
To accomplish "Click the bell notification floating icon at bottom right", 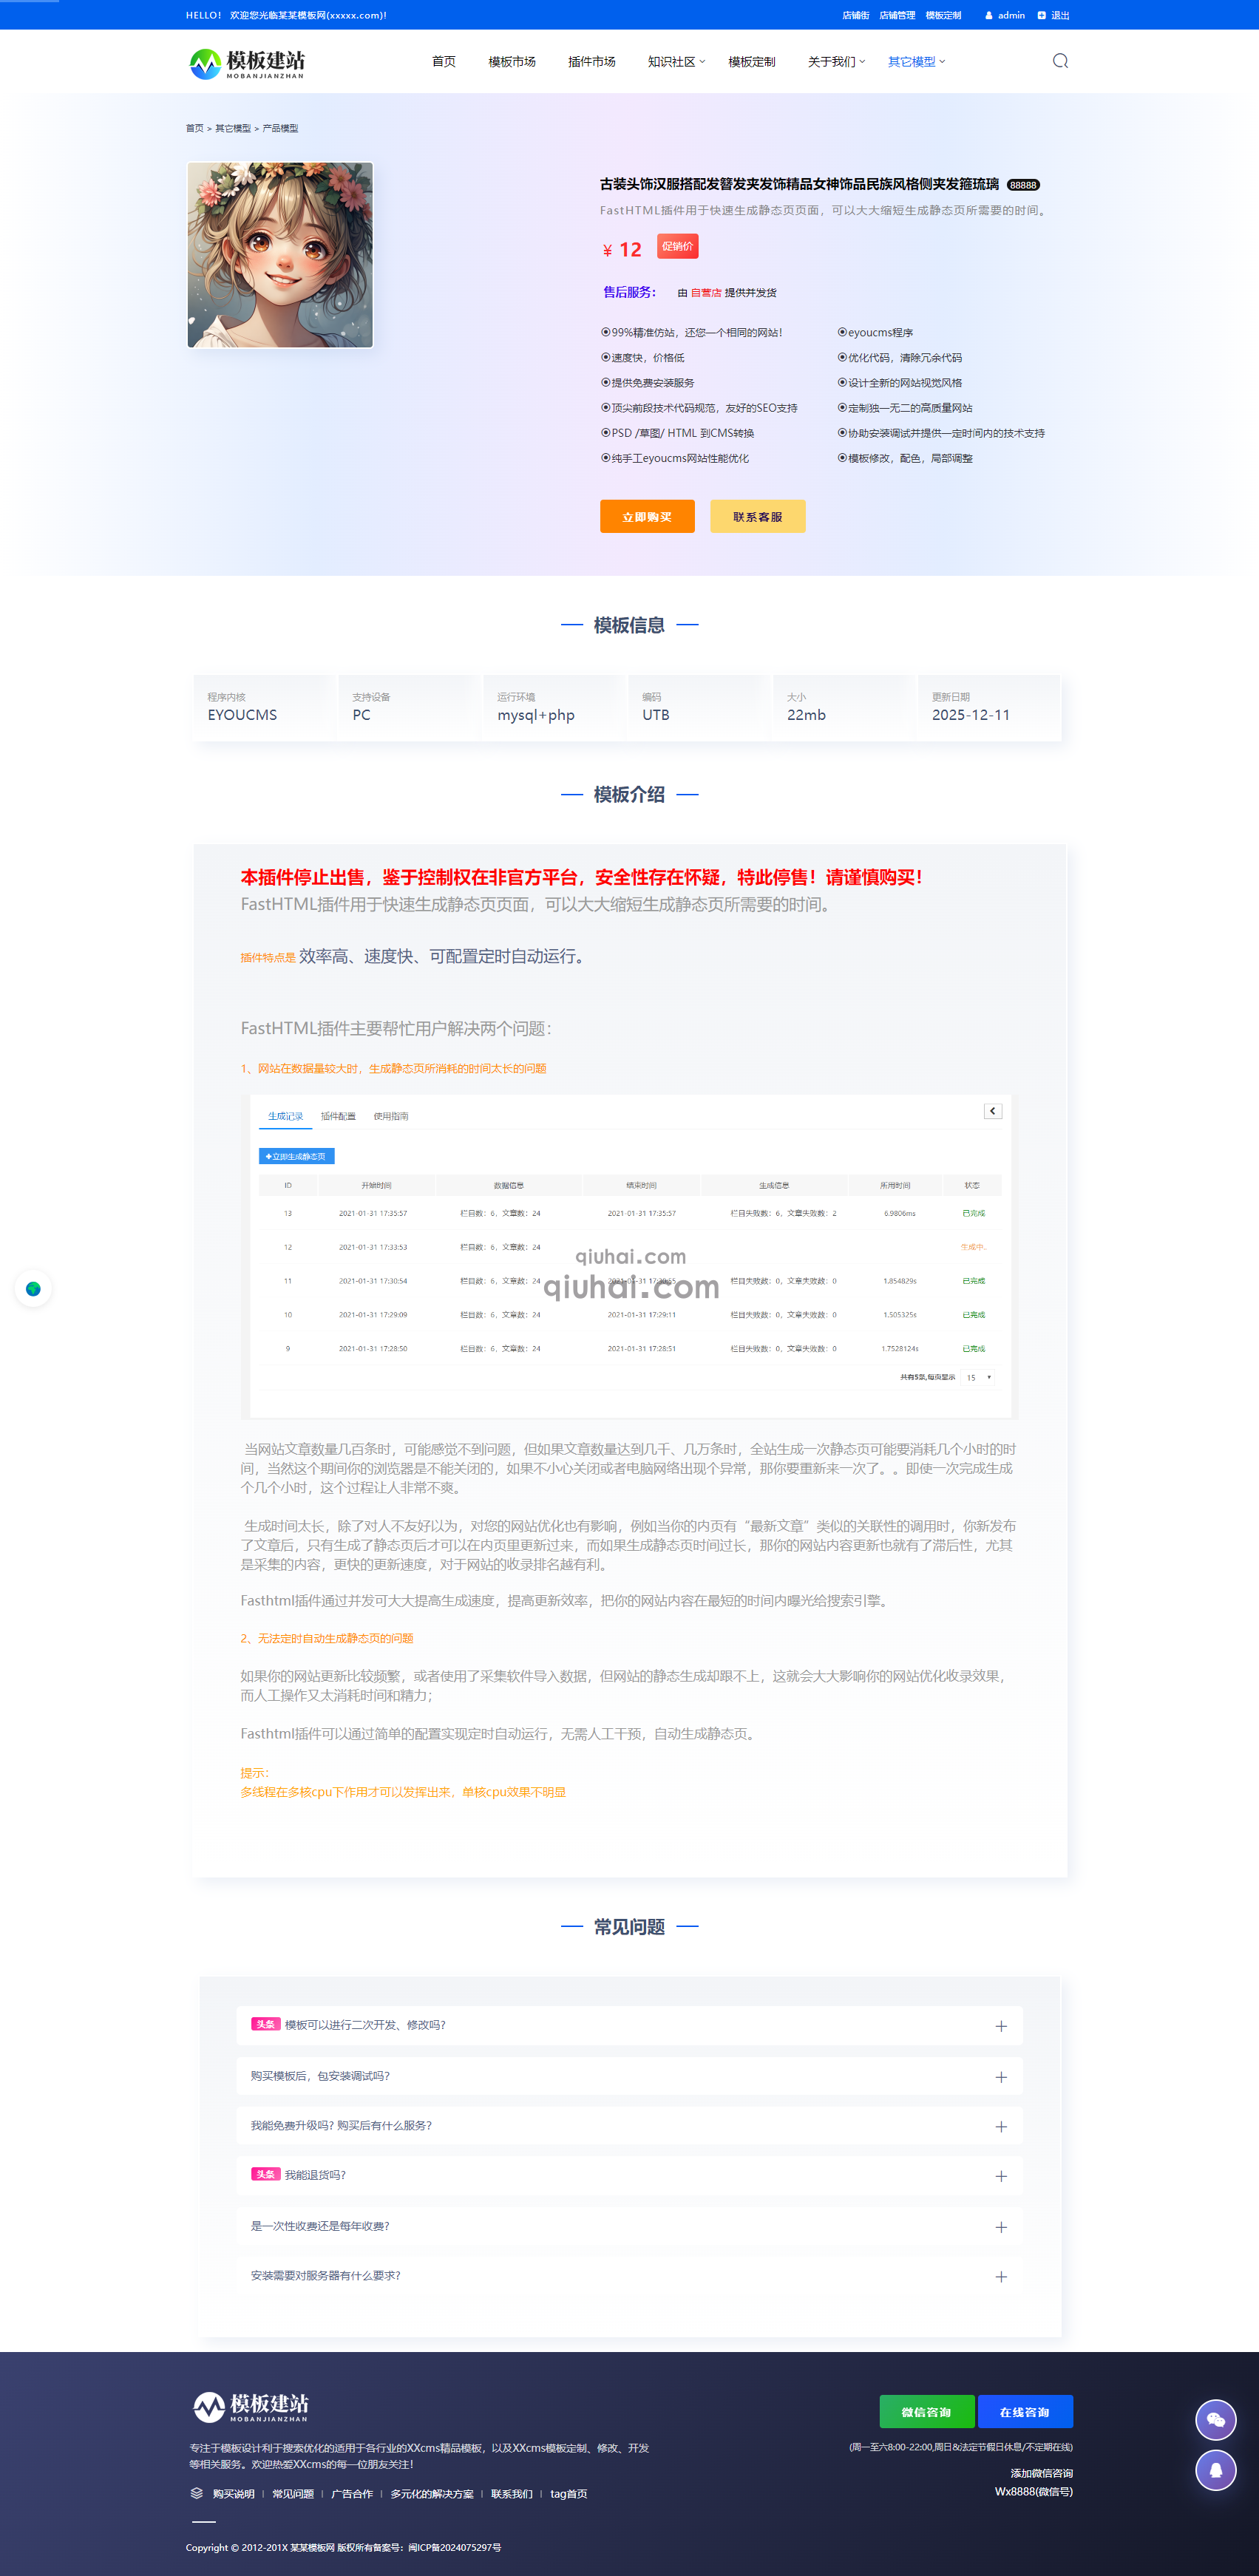I will pyautogui.click(x=1215, y=2470).
